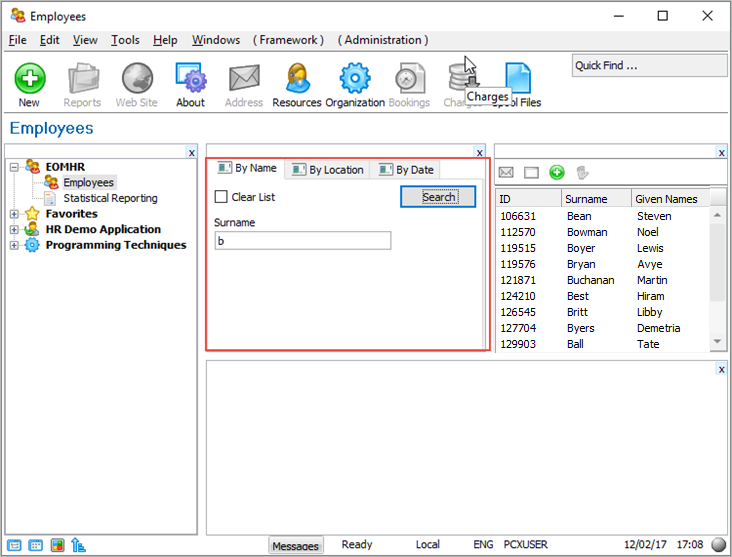Click gray sphere indicator in status bar
Screen dimensions: 732x557
click(x=718, y=544)
